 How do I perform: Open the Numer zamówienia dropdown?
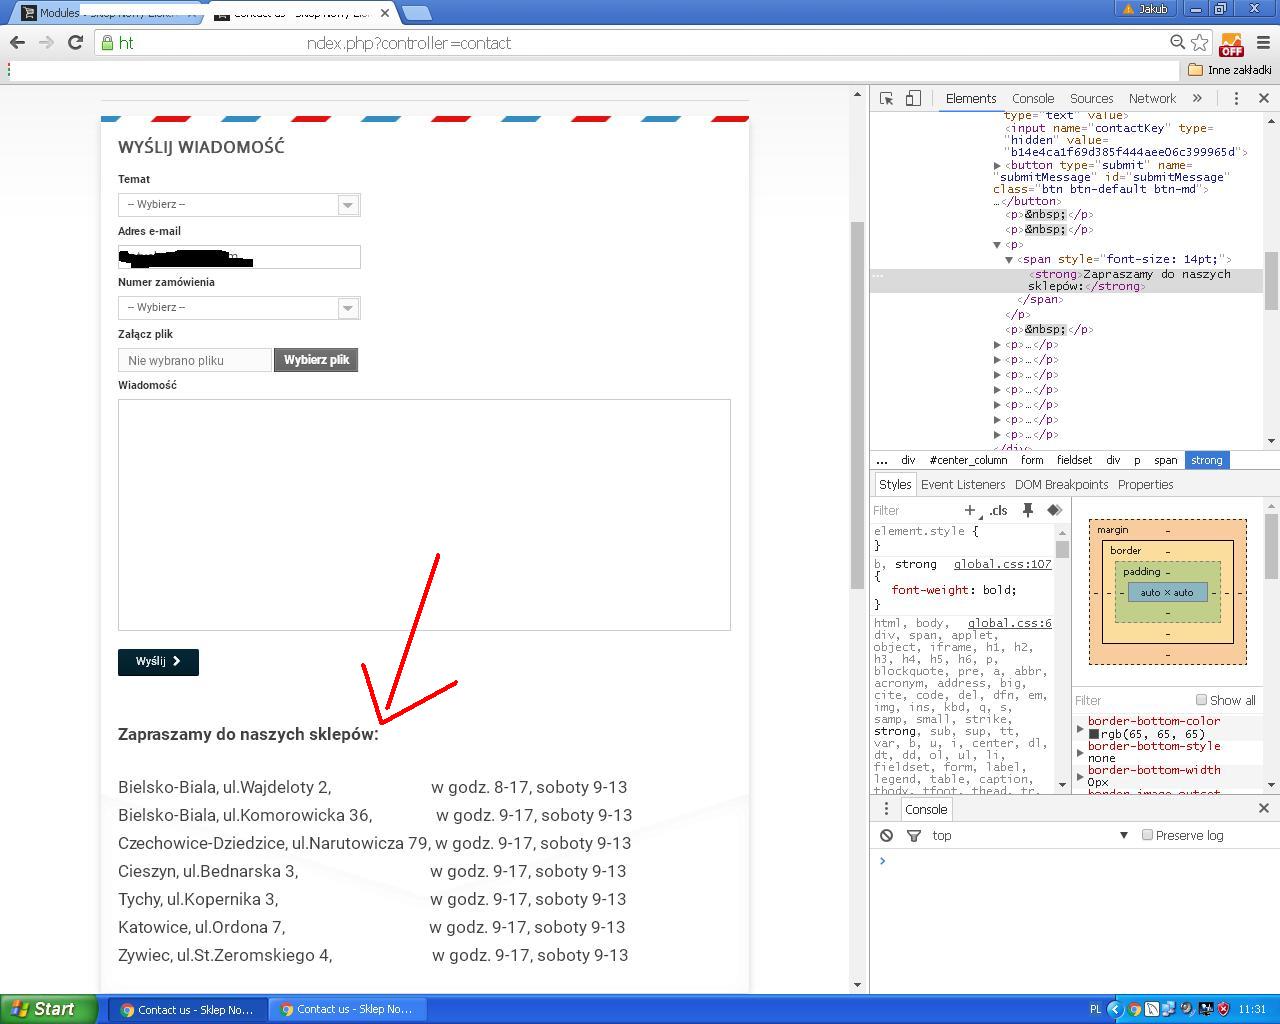coord(239,307)
